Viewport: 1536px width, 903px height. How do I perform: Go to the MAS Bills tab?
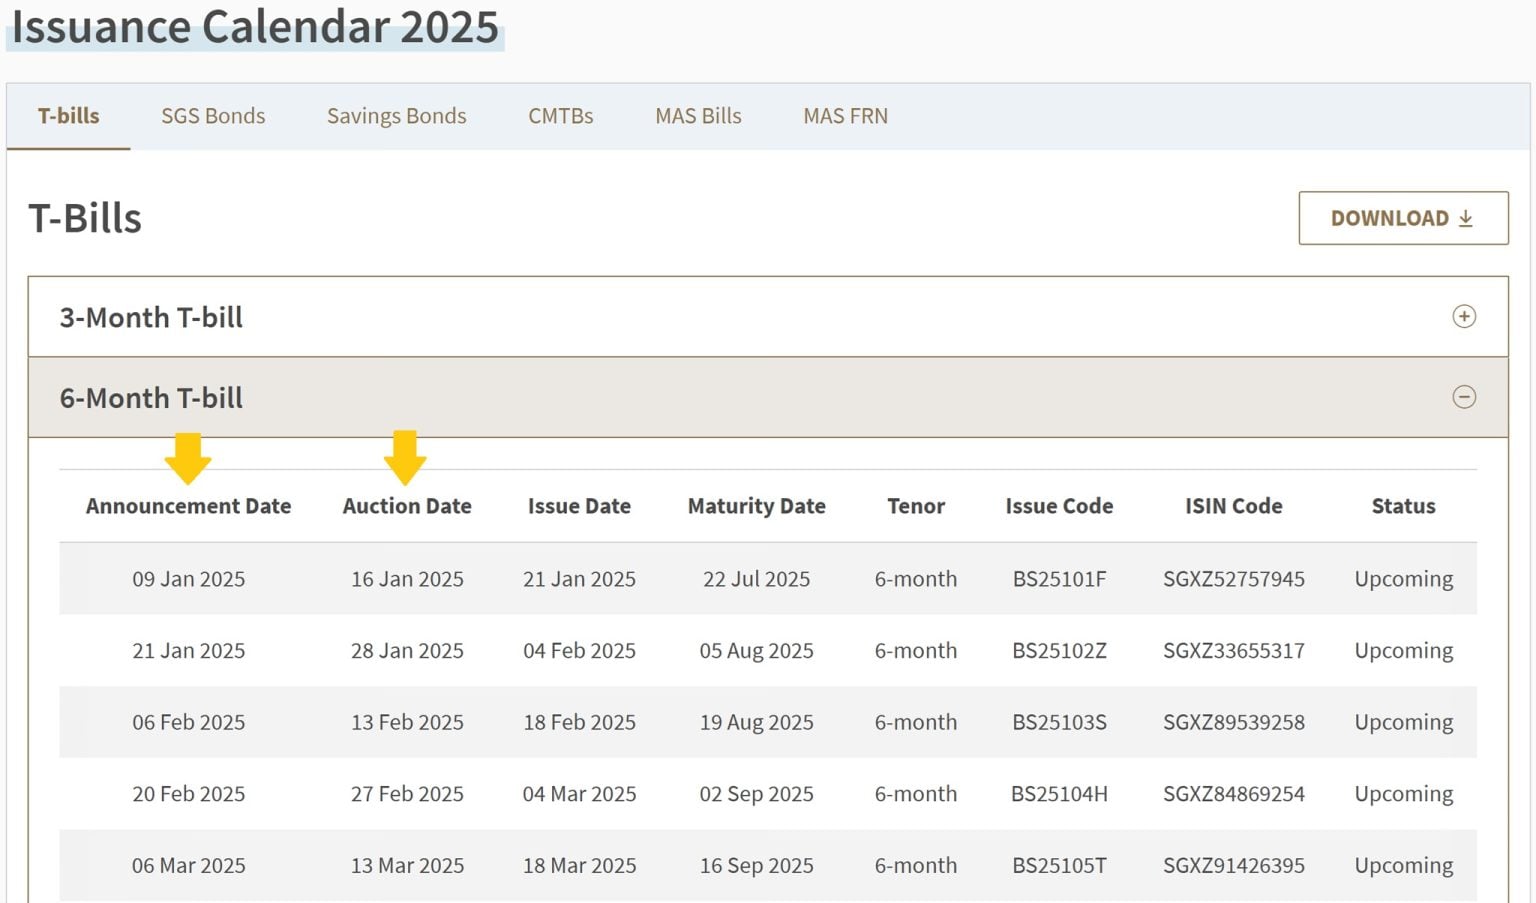698,116
